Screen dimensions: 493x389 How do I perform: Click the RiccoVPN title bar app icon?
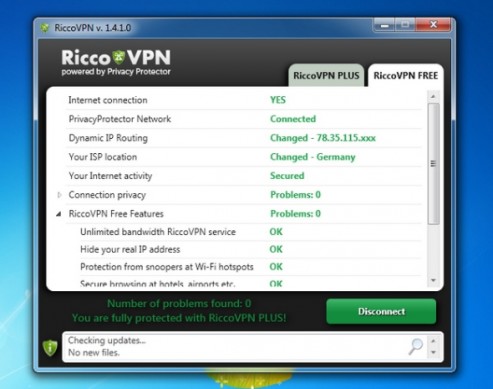(x=45, y=28)
